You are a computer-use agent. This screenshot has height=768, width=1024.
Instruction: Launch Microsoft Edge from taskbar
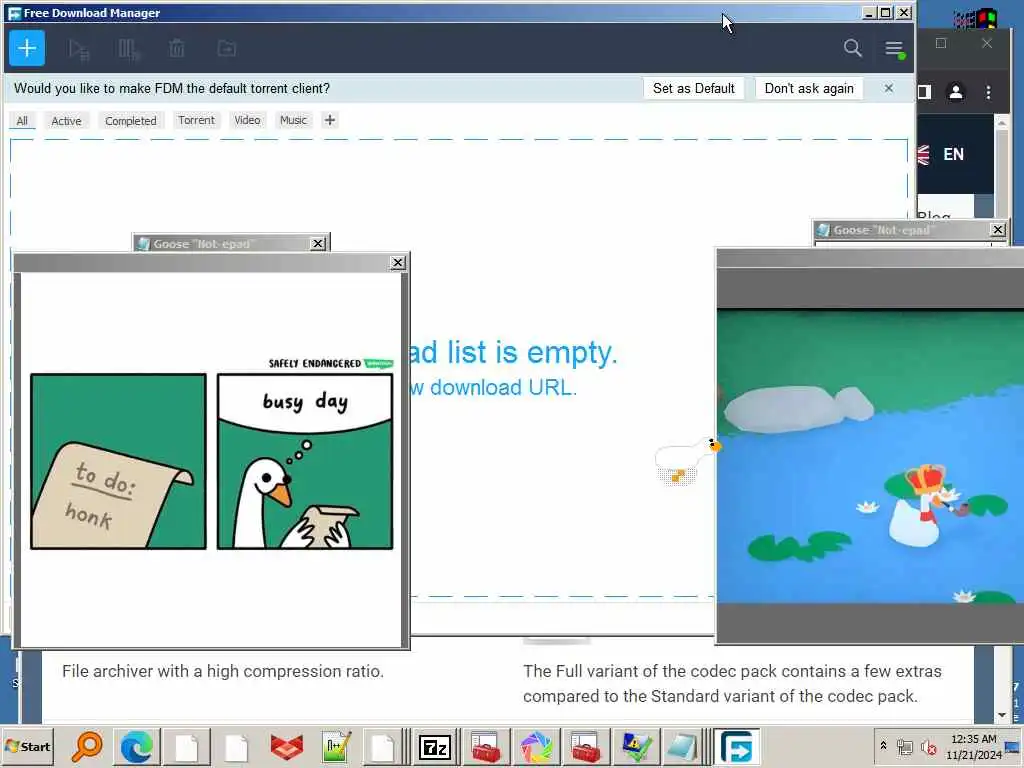136,746
